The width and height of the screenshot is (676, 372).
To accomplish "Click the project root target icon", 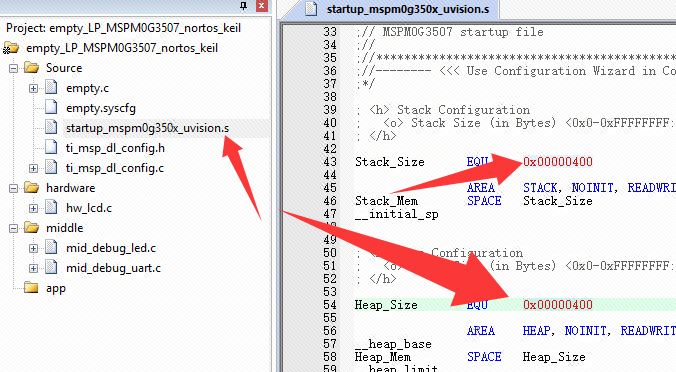I will (11, 48).
